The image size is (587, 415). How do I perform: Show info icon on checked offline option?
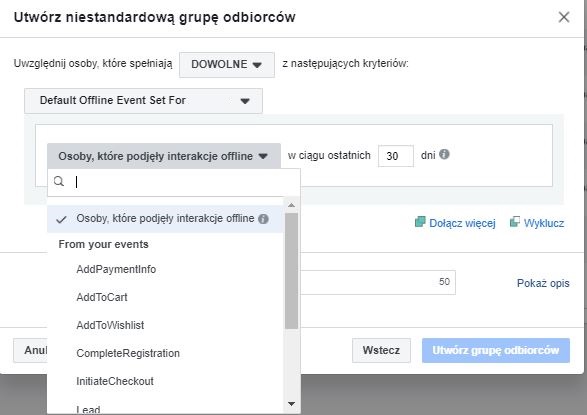[264, 219]
